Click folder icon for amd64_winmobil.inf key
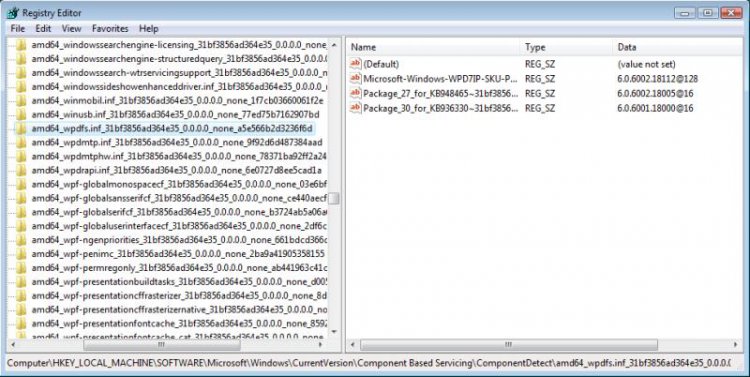Screen dimensions: 750x377 (x=21, y=101)
